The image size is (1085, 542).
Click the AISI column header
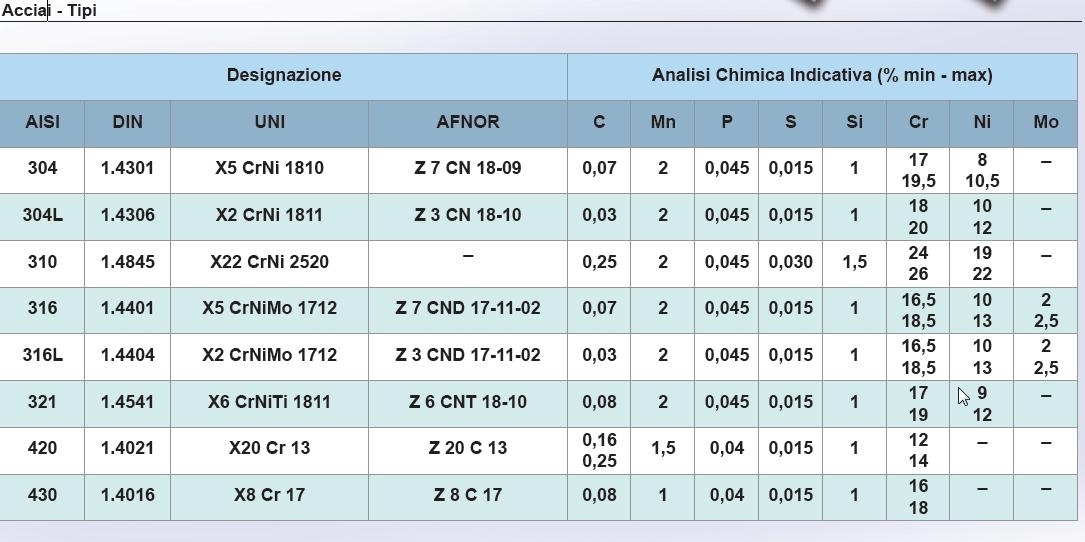(42, 123)
